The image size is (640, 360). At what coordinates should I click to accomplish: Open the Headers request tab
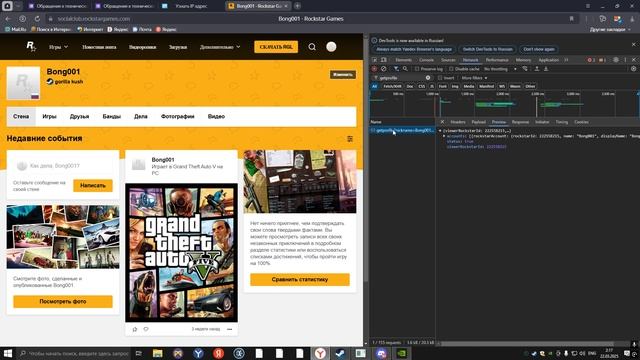(458, 122)
